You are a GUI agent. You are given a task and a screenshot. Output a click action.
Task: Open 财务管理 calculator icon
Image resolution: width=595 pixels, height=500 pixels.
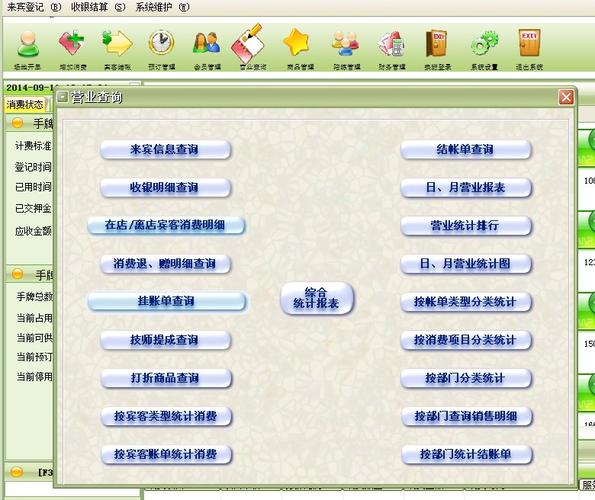391,44
